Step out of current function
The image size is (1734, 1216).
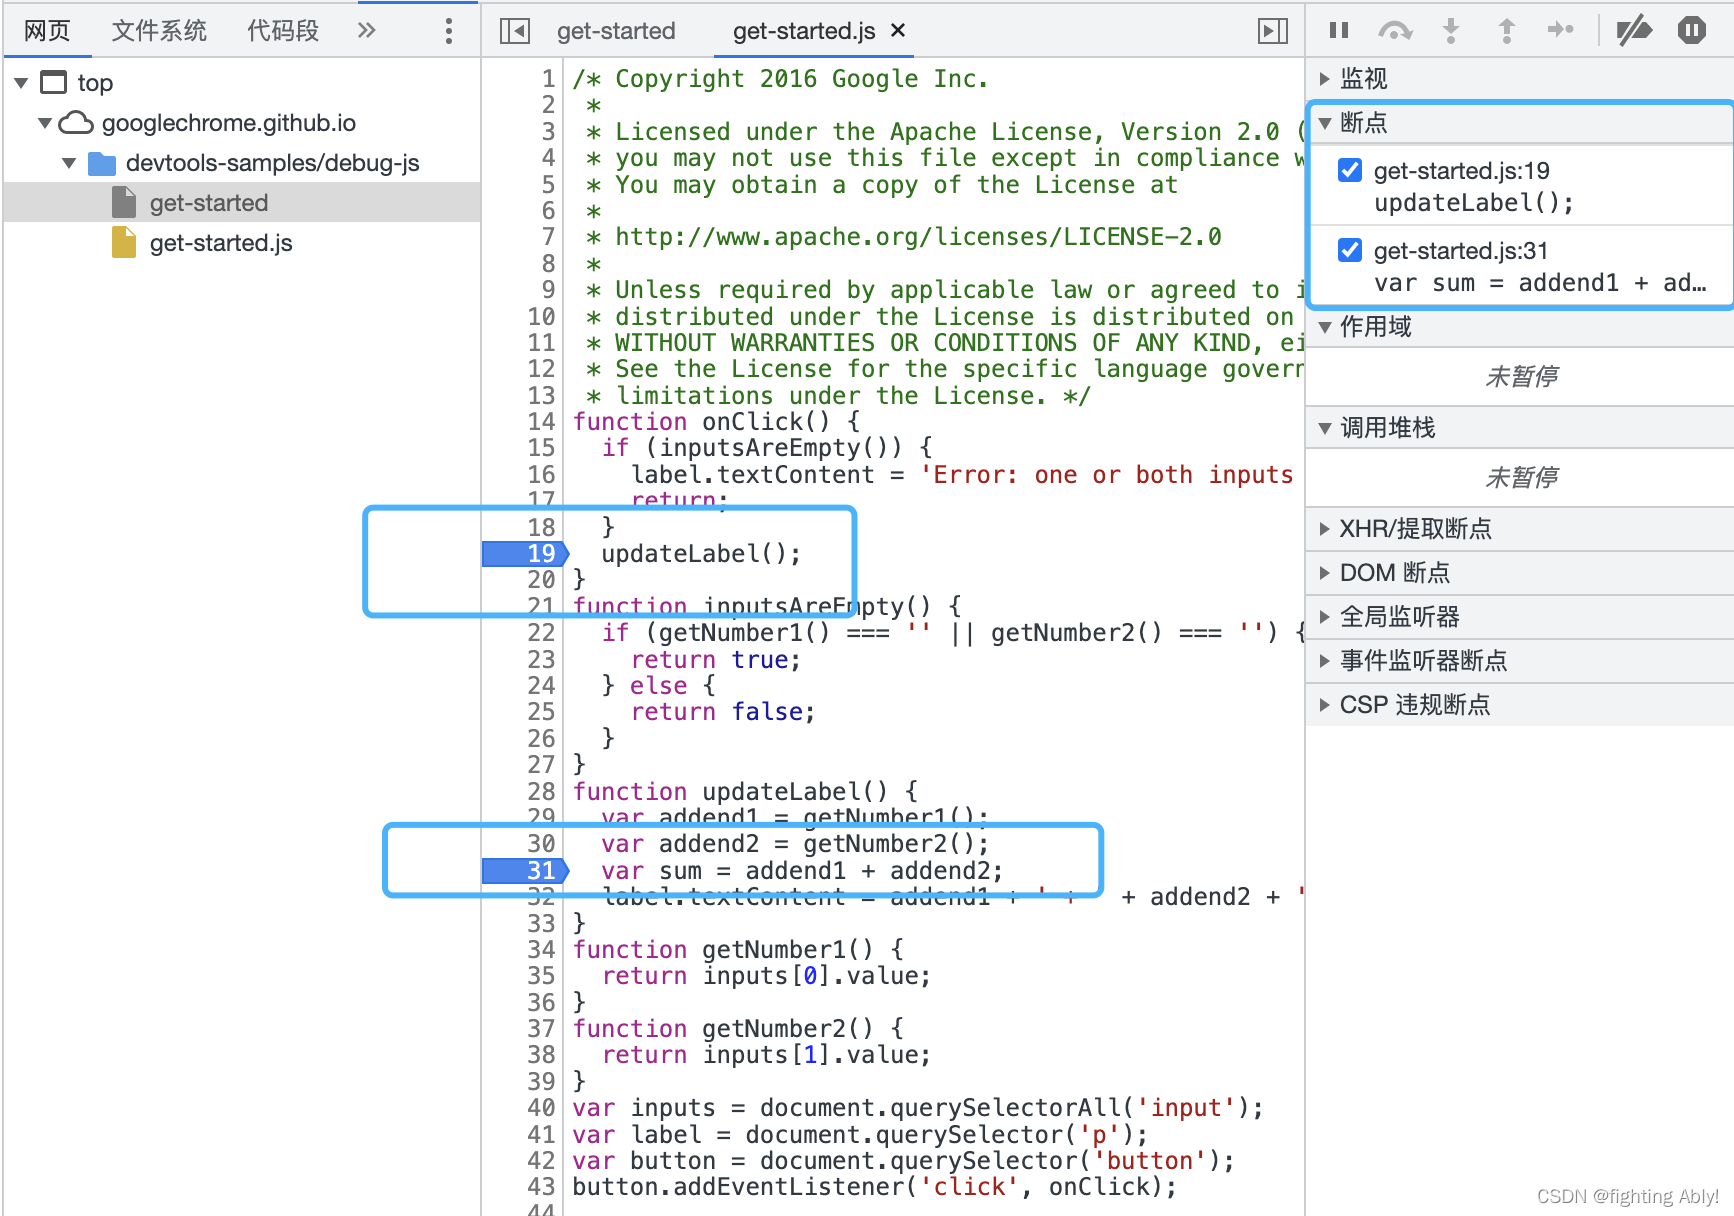coord(1507,31)
